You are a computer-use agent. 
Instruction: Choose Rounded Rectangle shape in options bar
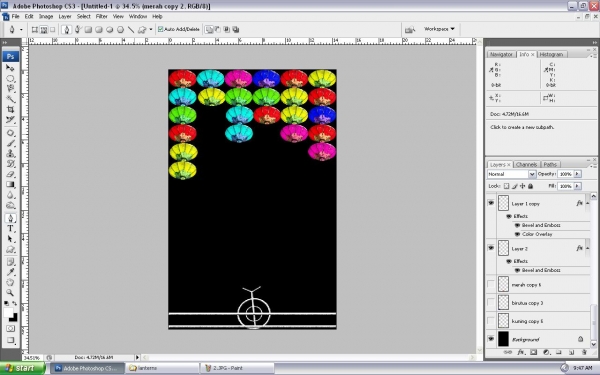99,29
